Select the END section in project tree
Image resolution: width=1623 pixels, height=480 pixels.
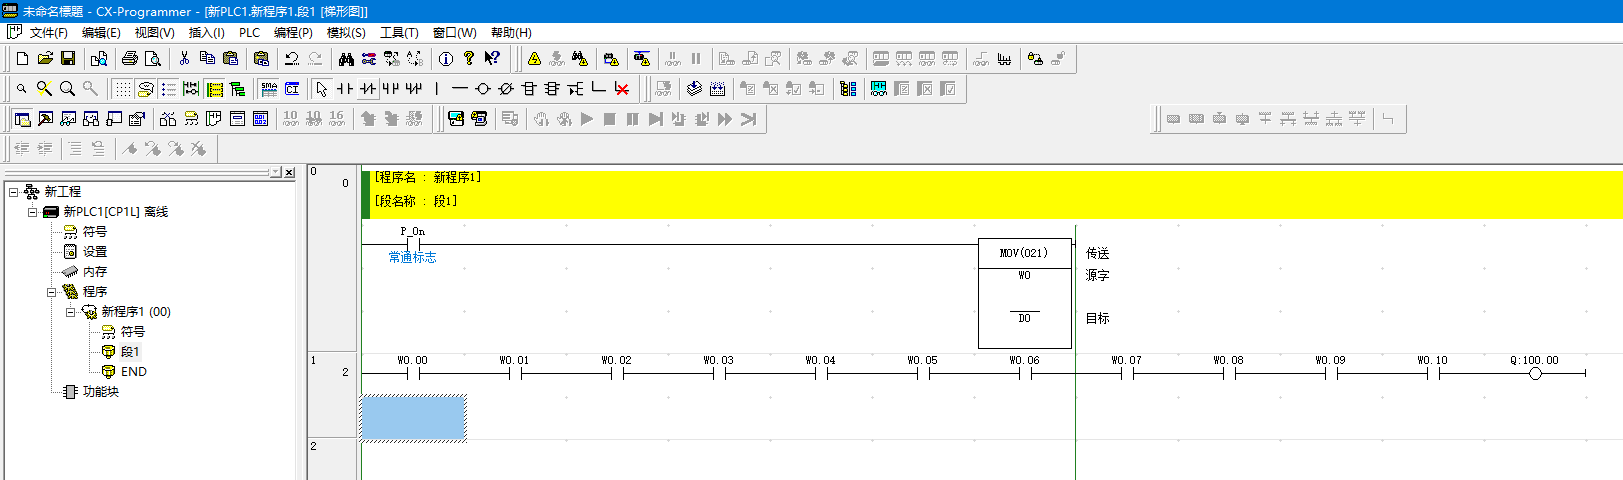pos(133,372)
